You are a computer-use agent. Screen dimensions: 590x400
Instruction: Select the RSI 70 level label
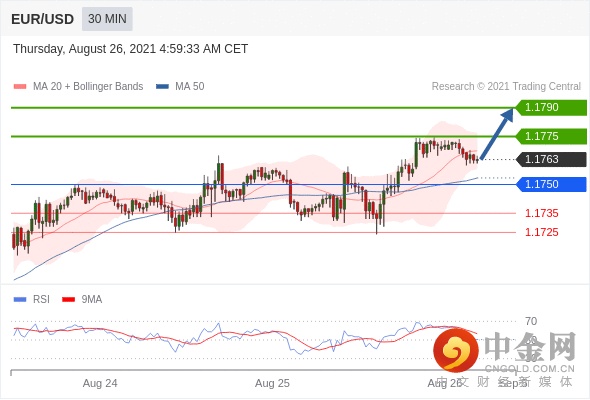click(x=531, y=321)
